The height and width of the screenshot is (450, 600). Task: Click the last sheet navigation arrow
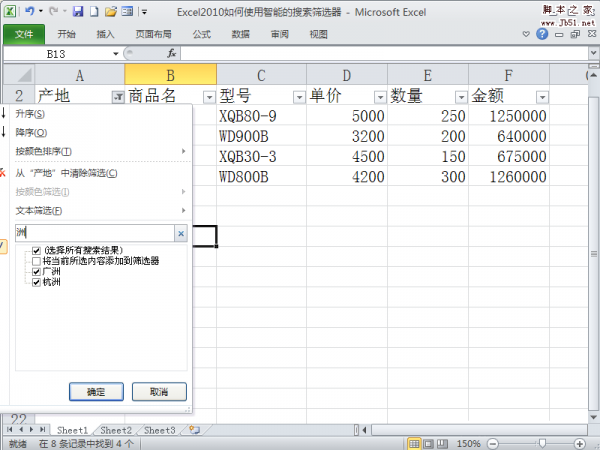click(x=42, y=430)
